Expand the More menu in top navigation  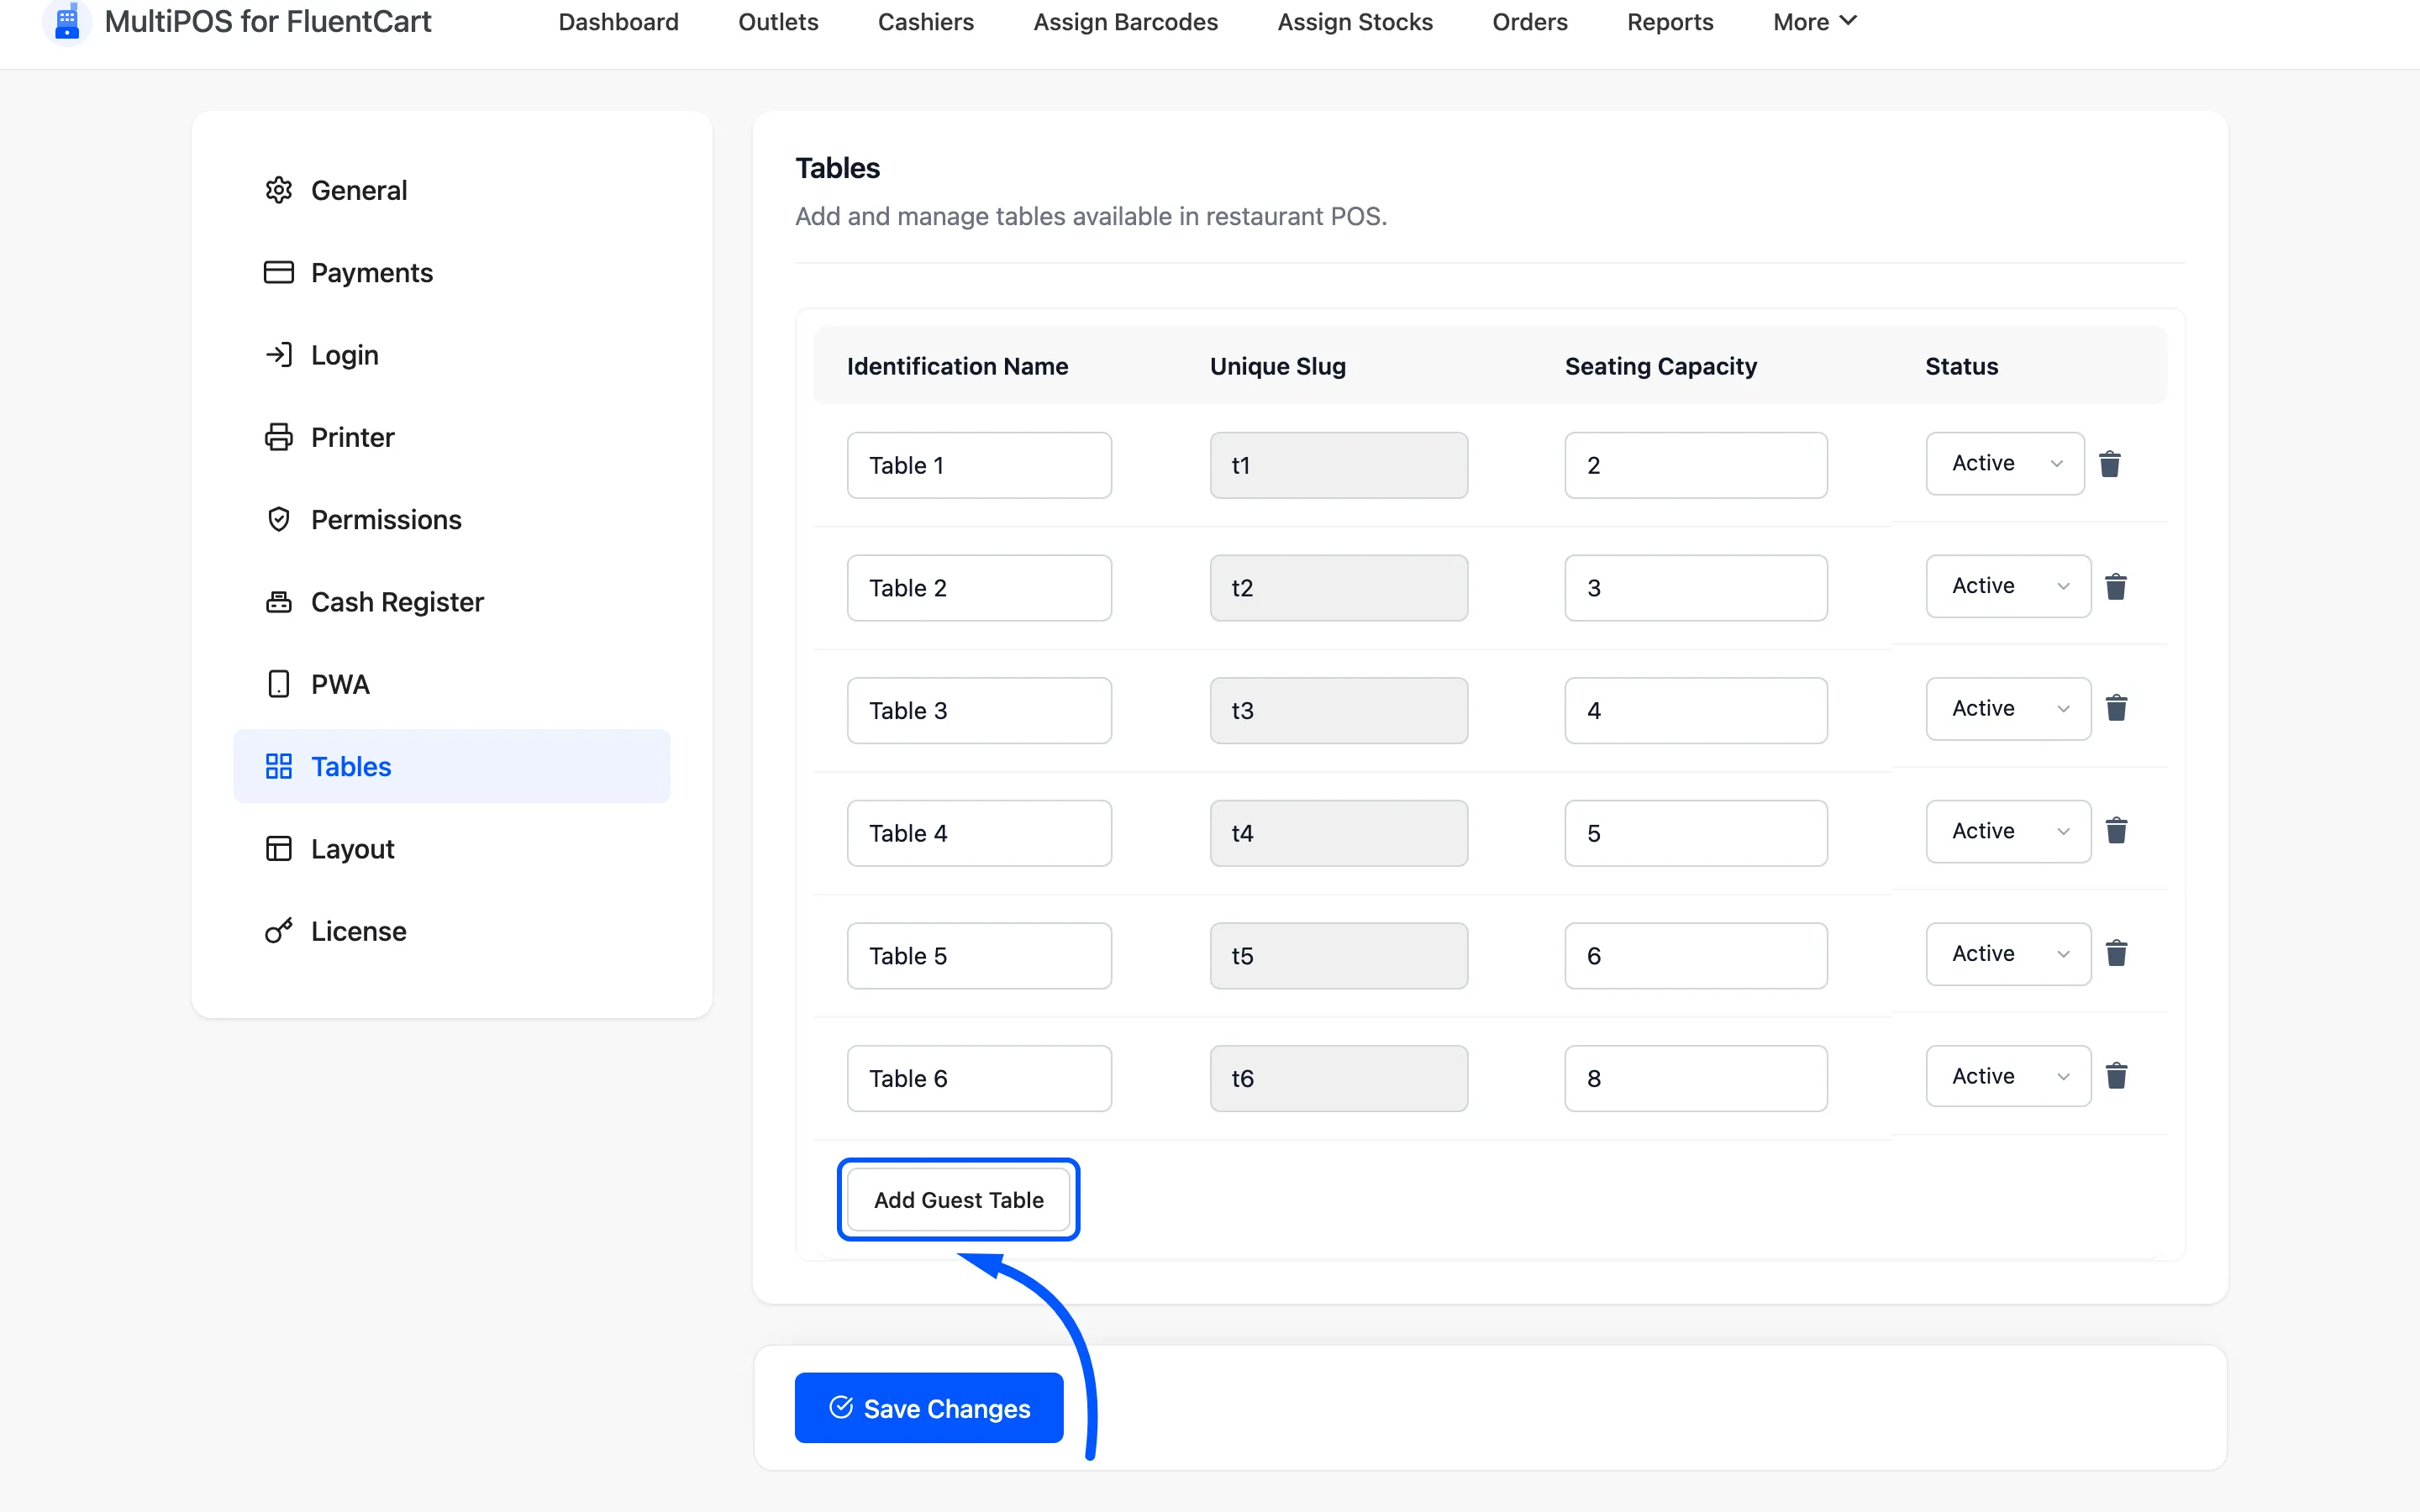[x=1814, y=22]
